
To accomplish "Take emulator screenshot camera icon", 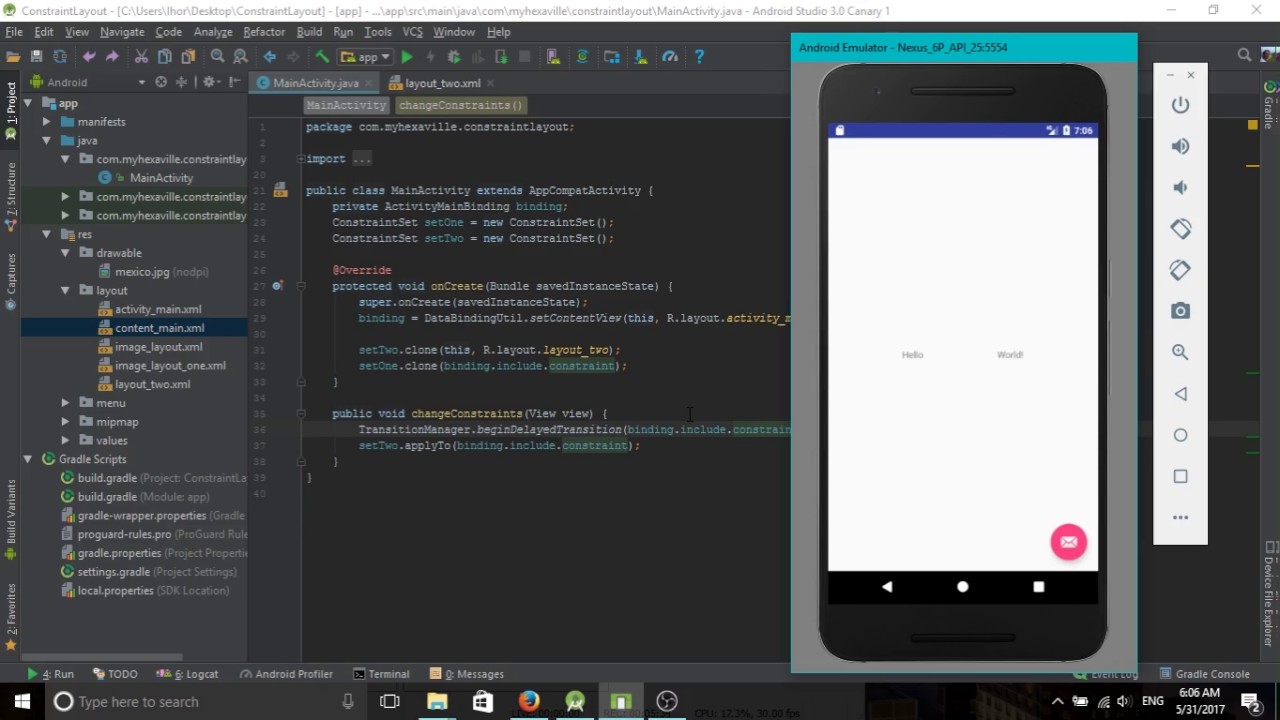I will coord(1180,311).
